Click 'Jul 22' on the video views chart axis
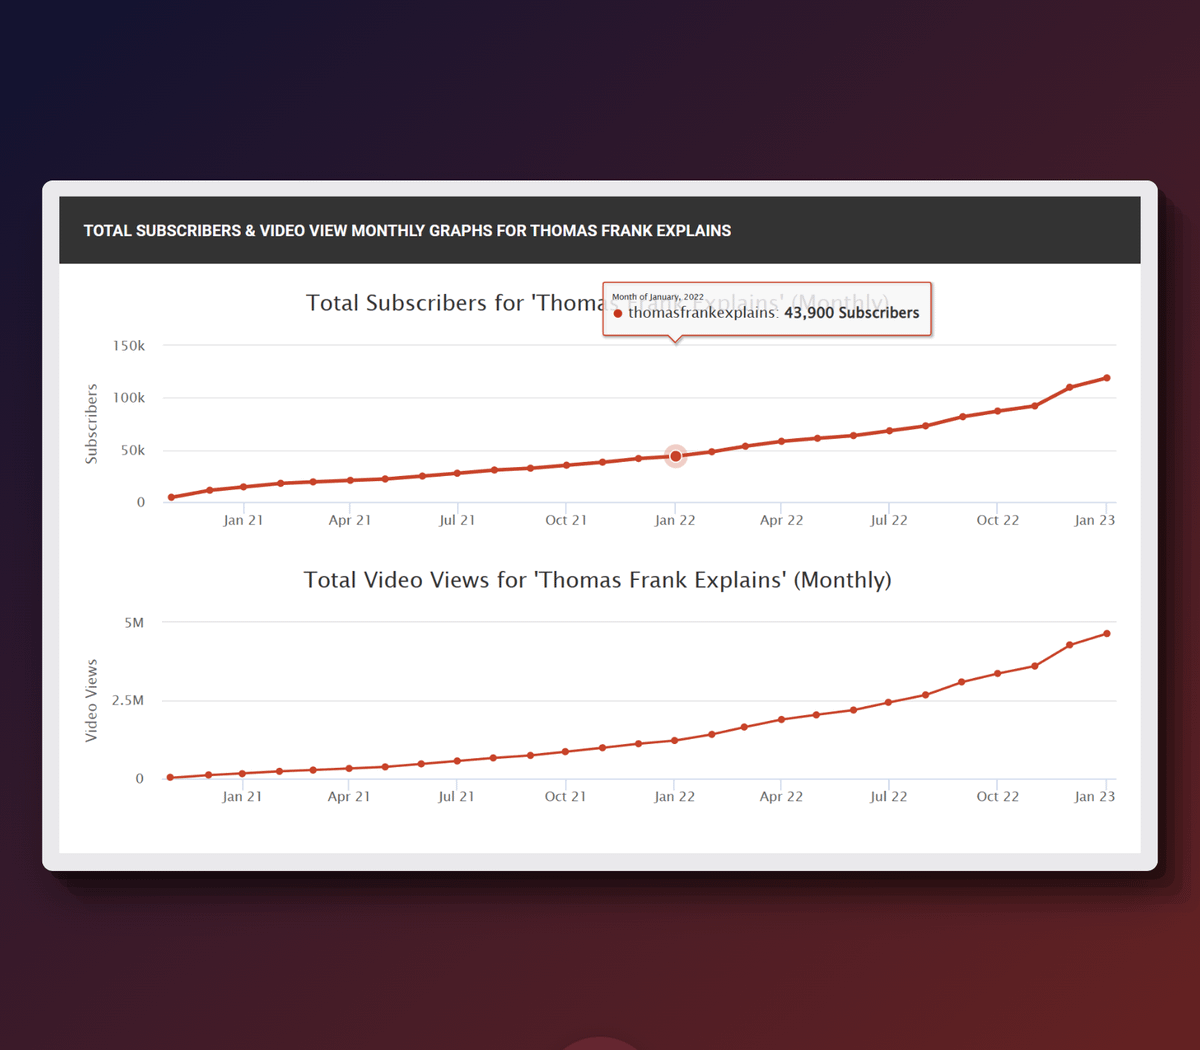This screenshot has width=1200, height=1050. coord(889,797)
